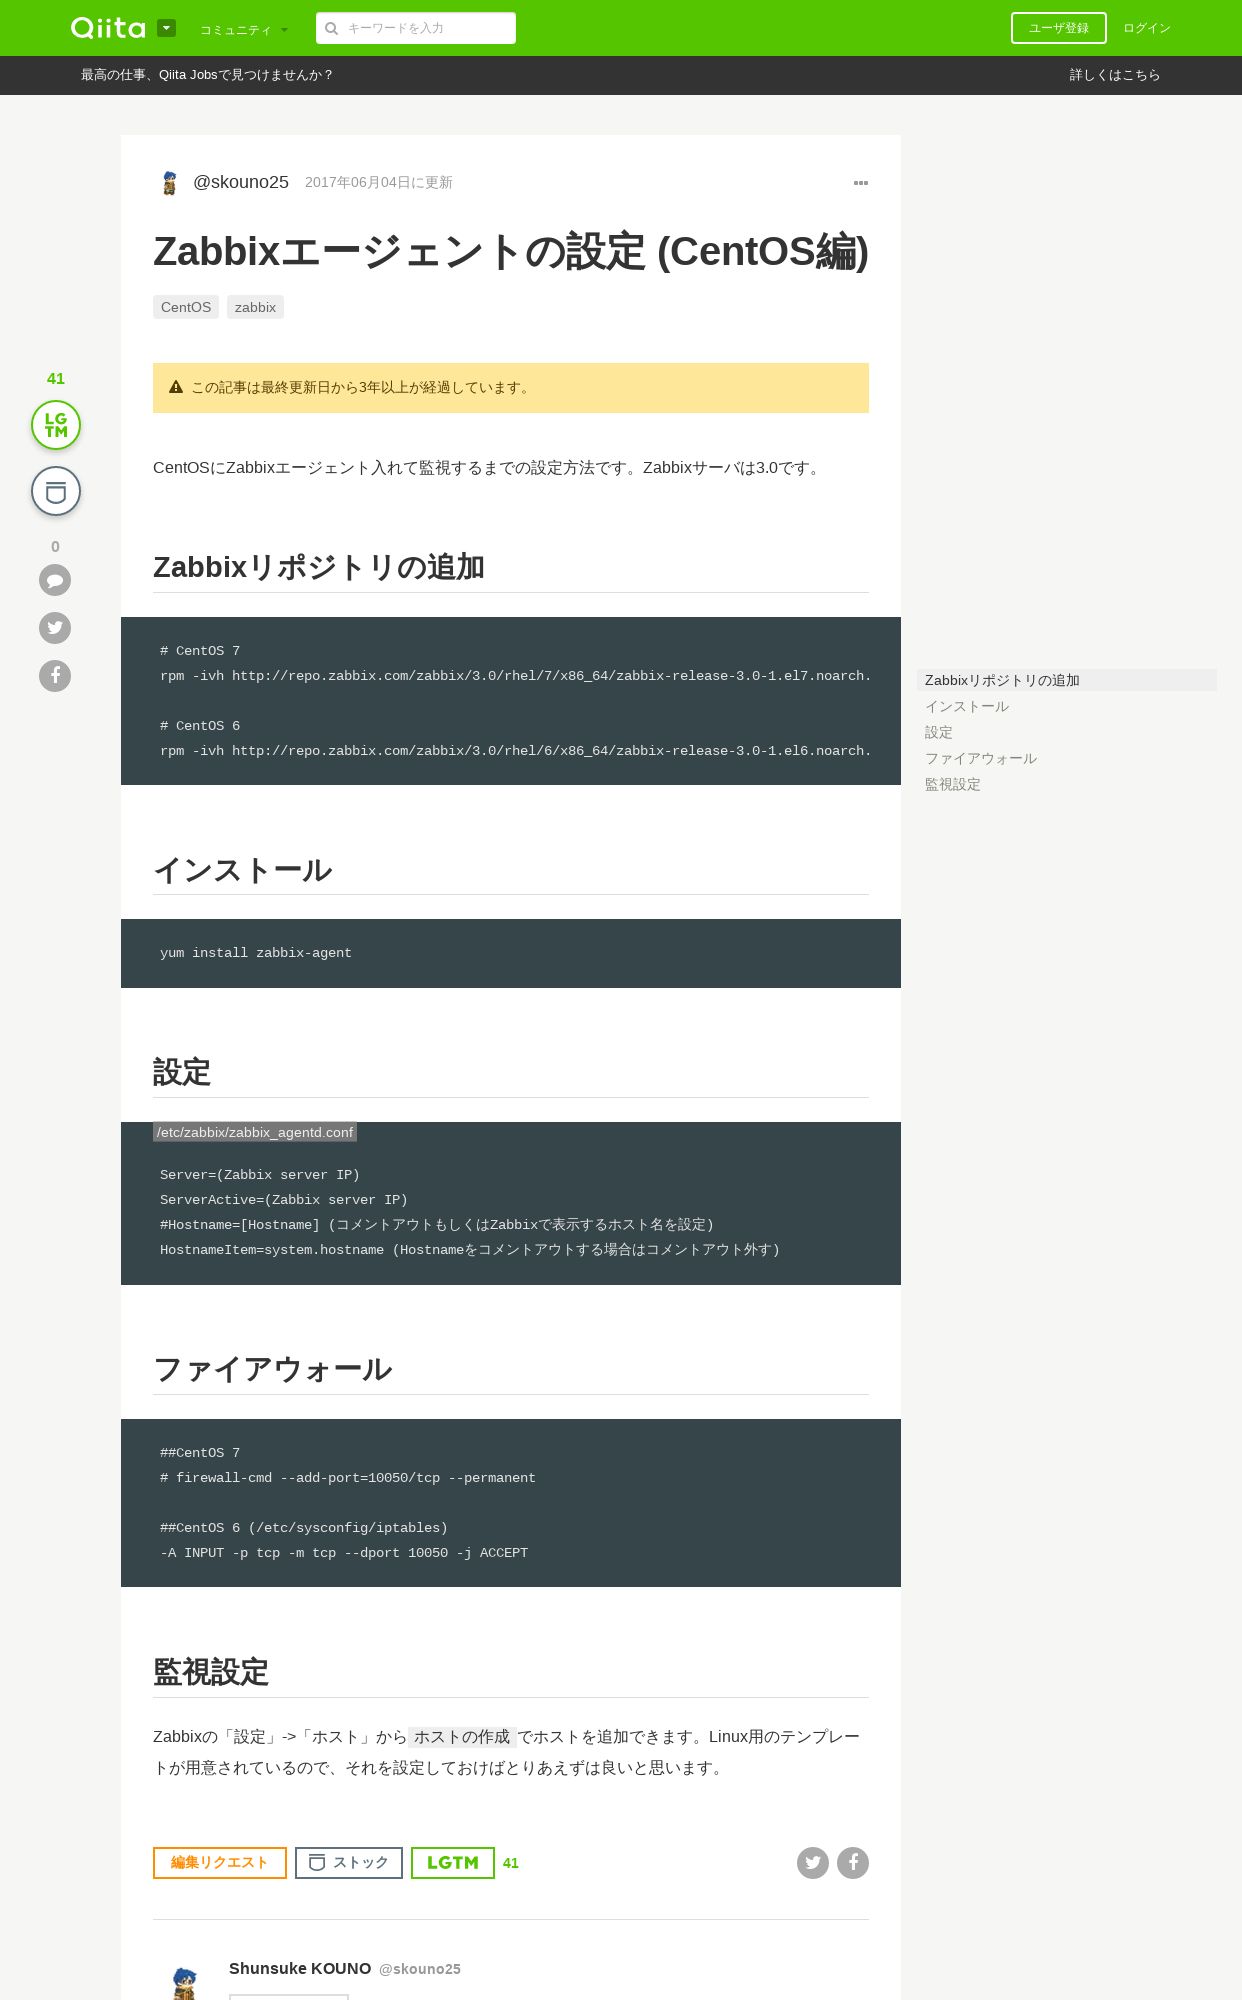Click the article title heading

511,251
